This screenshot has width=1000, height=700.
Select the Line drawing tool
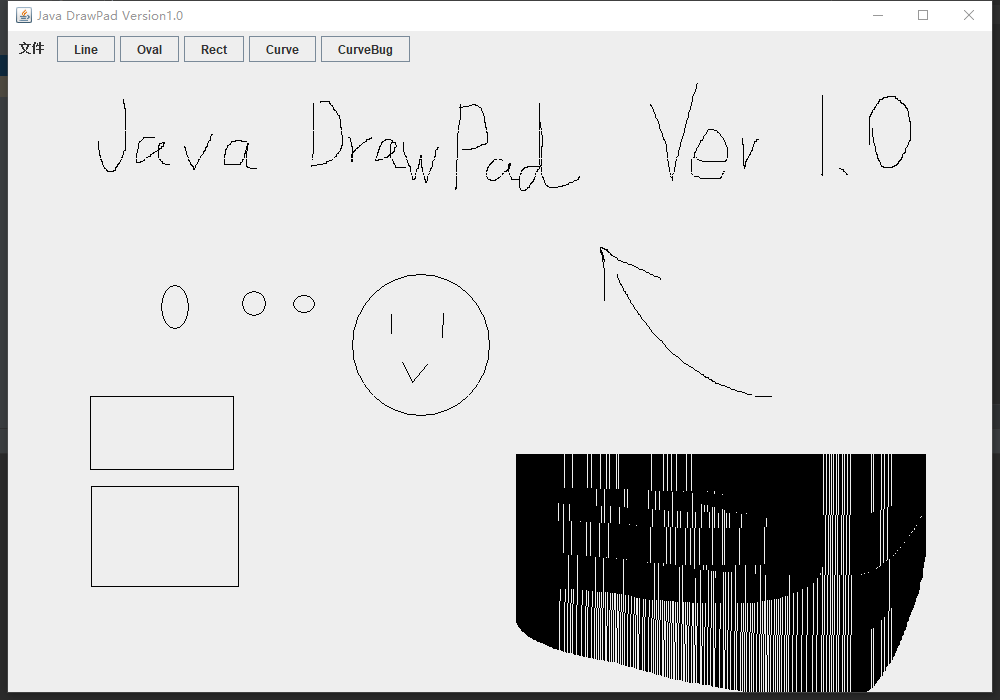click(x=86, y=49)
